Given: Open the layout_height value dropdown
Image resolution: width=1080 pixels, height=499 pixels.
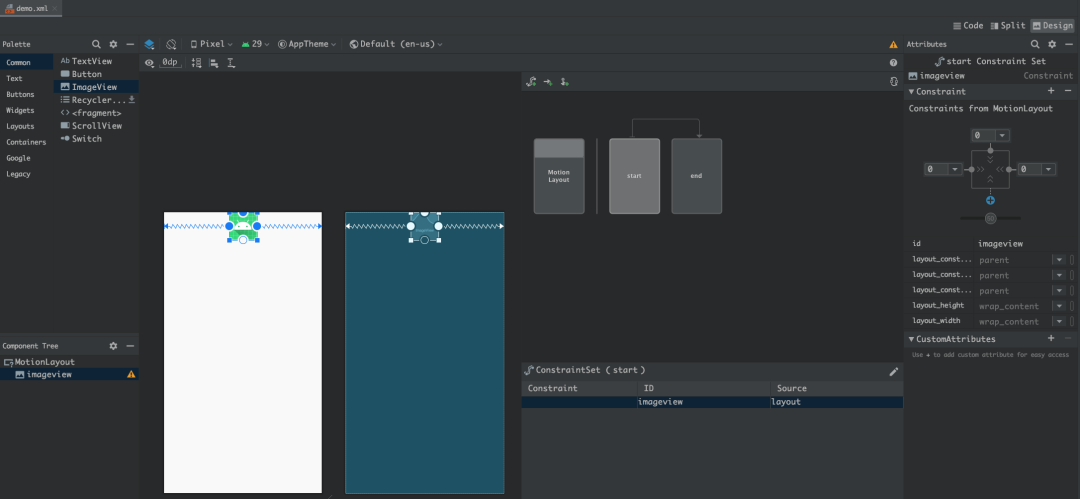Looking at the screenshot, I should point(1058,306).
